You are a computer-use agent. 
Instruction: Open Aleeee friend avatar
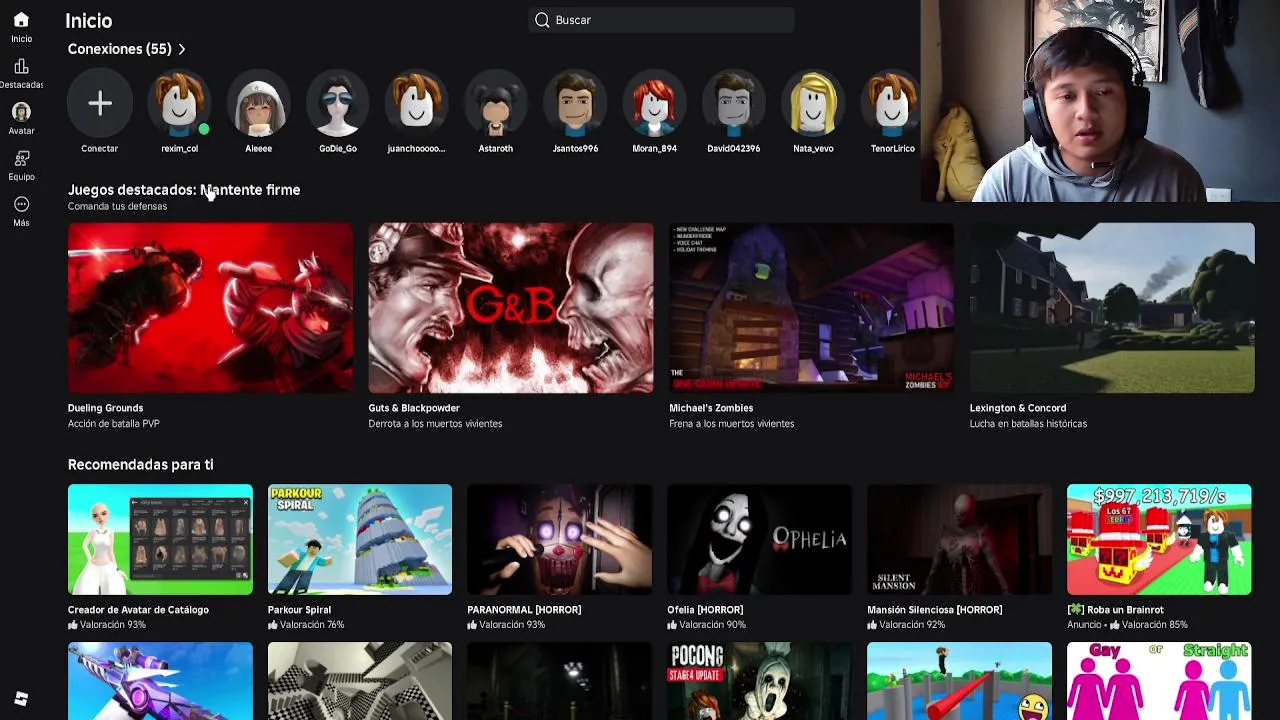click(x=258, y=104)
